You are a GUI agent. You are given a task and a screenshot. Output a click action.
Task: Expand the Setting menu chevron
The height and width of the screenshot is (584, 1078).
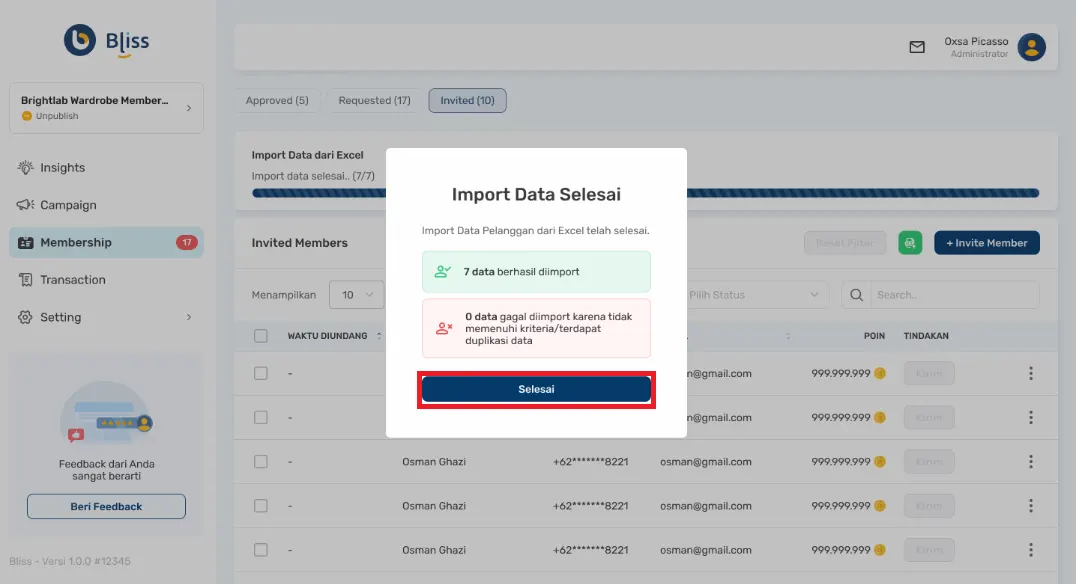[x=189, y=317]
